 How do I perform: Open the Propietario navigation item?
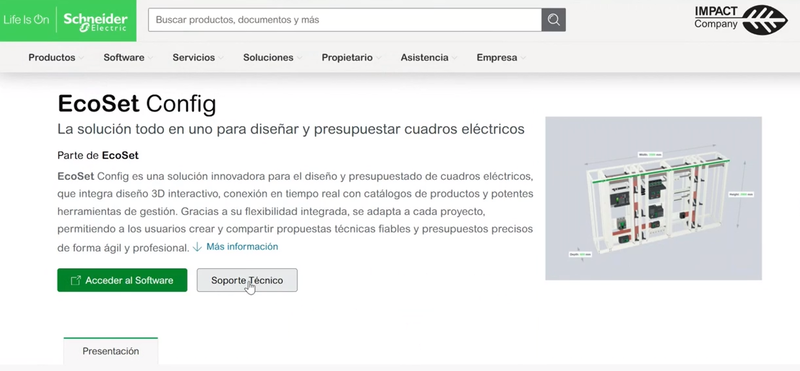click(347, 58)
